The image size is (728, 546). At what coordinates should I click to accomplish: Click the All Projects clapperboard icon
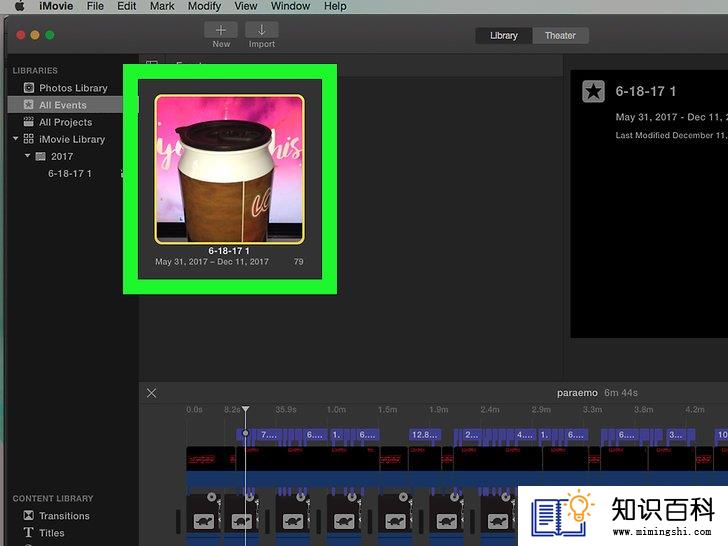coord(29,122)
